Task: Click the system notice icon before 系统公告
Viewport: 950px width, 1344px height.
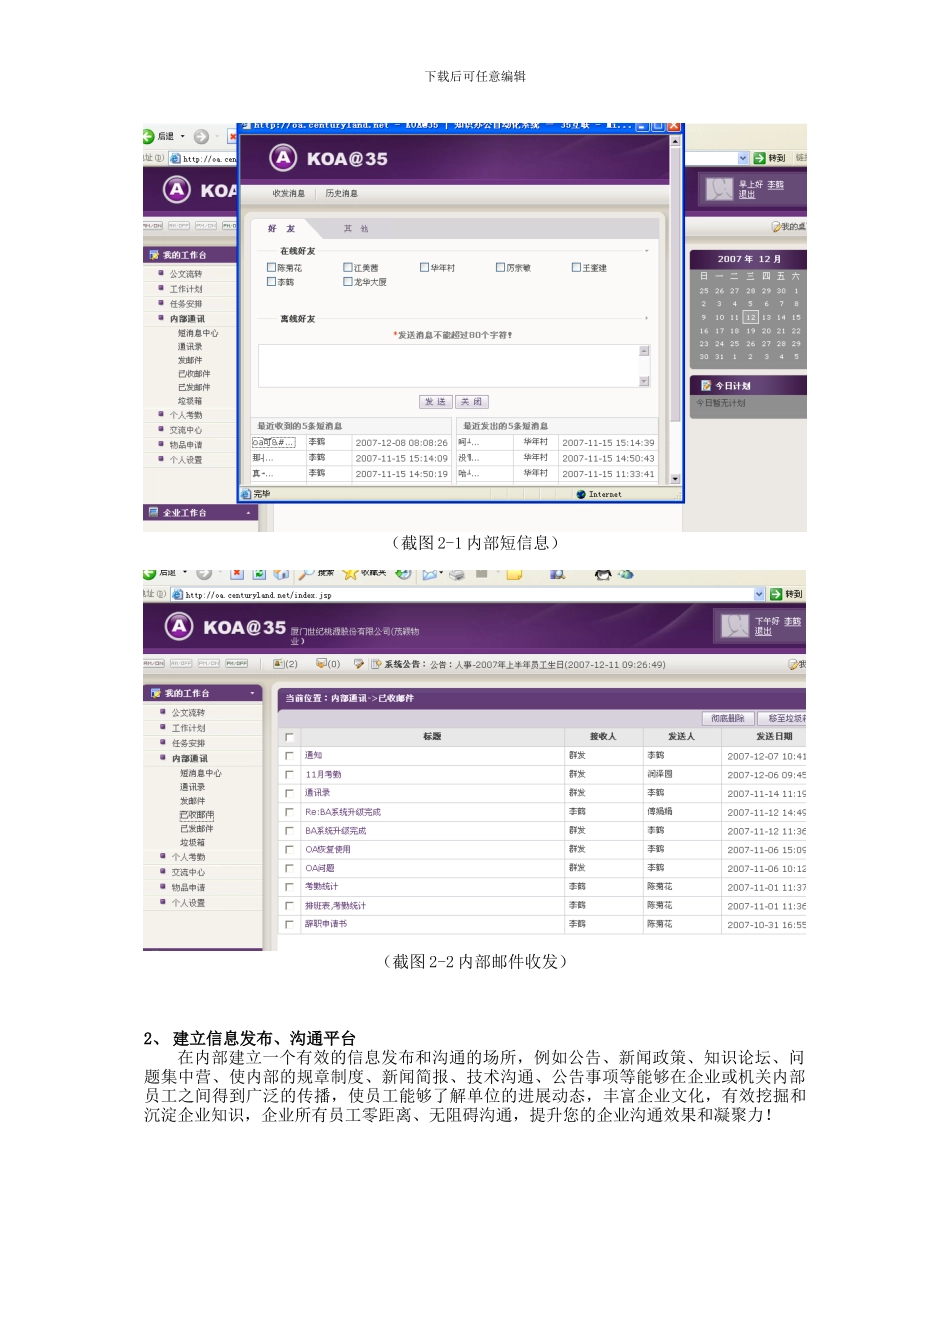Action: [x=376, y=663]
